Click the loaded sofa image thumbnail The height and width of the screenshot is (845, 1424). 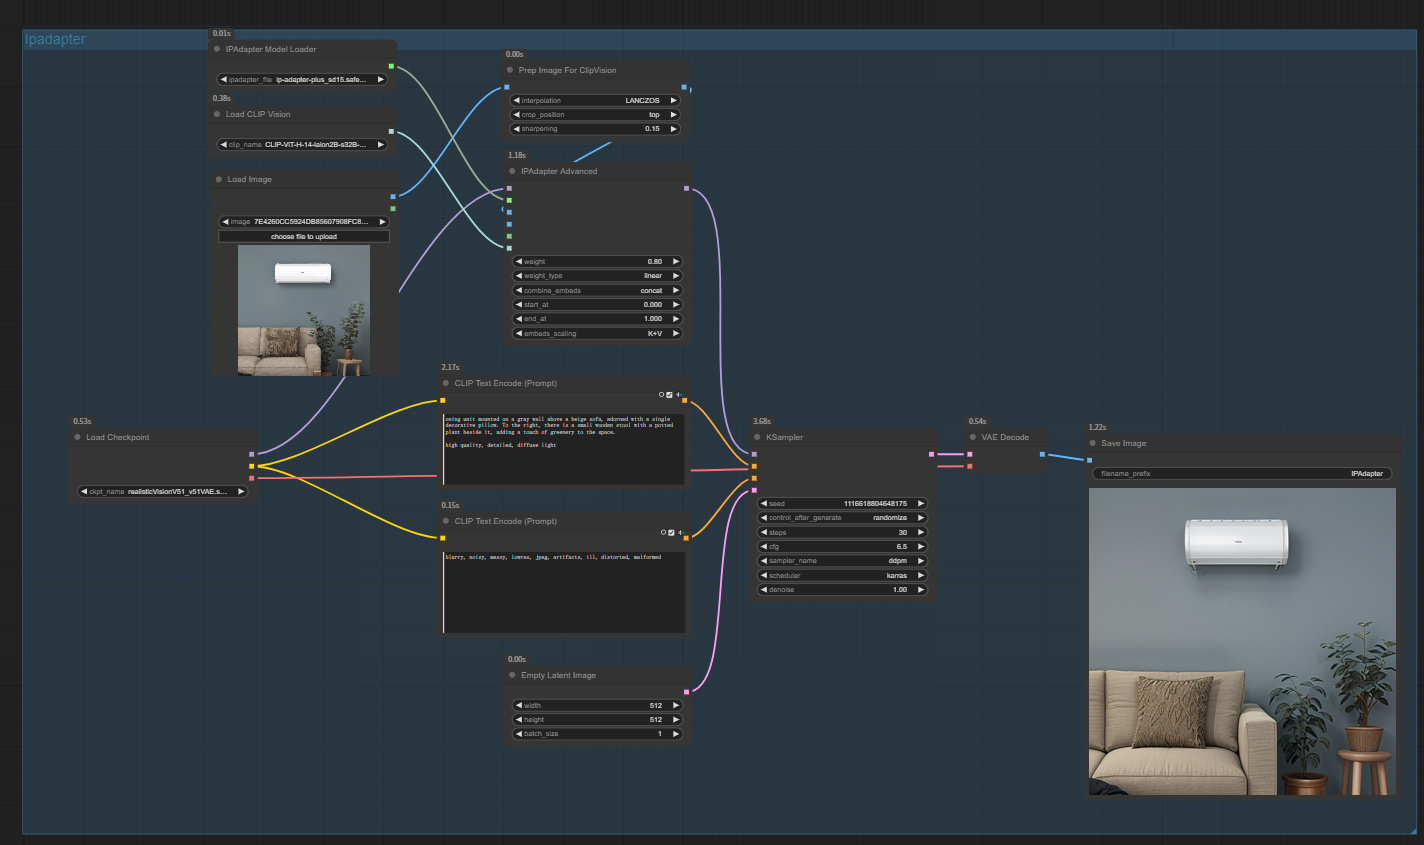(303, 310)
